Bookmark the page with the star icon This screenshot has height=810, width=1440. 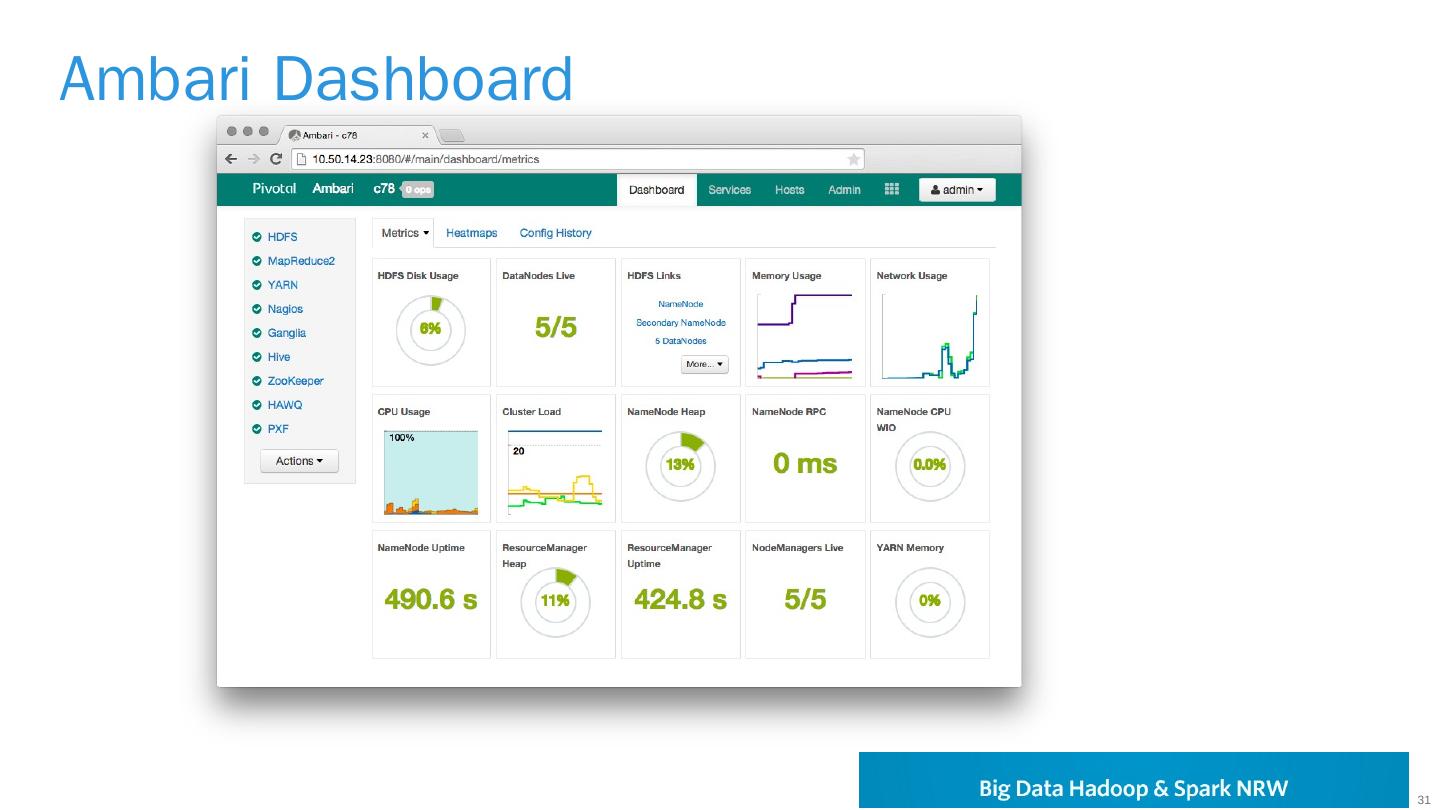(853, 159)
